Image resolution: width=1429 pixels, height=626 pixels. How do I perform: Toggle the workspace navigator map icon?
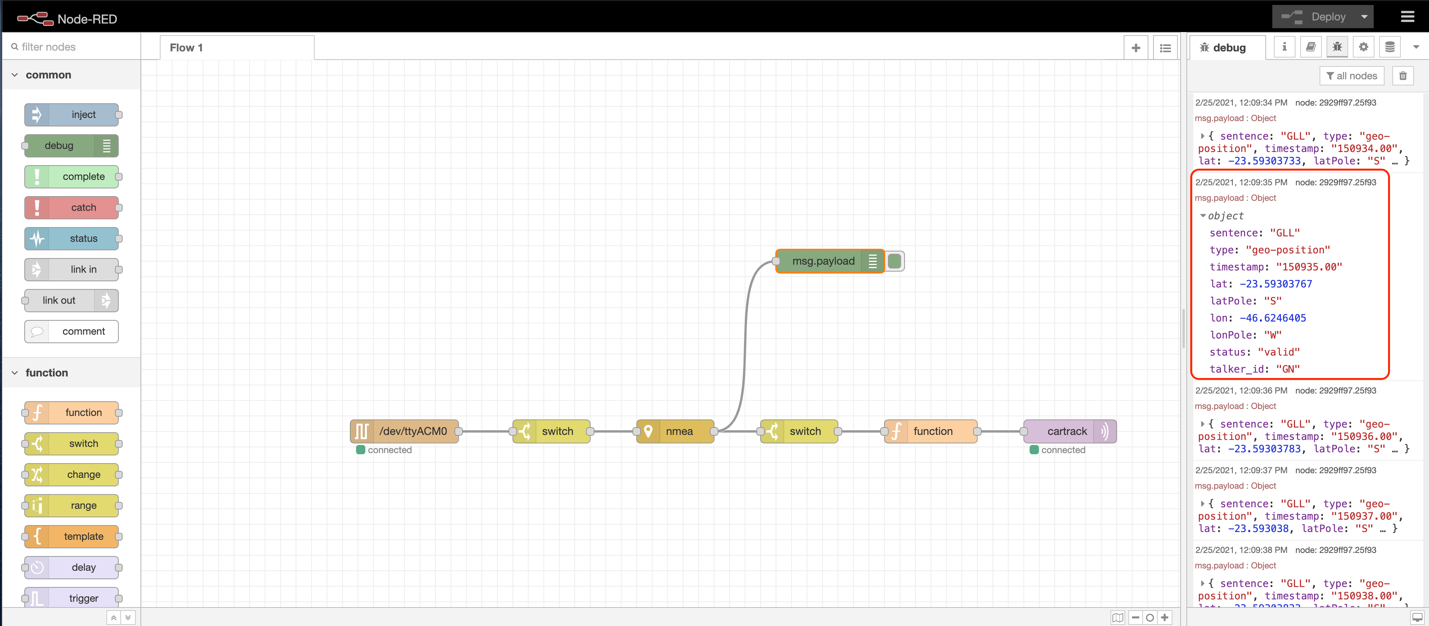coord(1118,618)
